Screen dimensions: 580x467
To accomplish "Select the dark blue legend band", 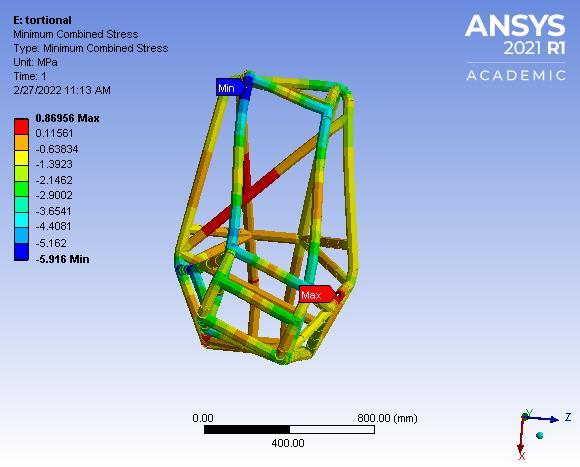I will [21, 252].
